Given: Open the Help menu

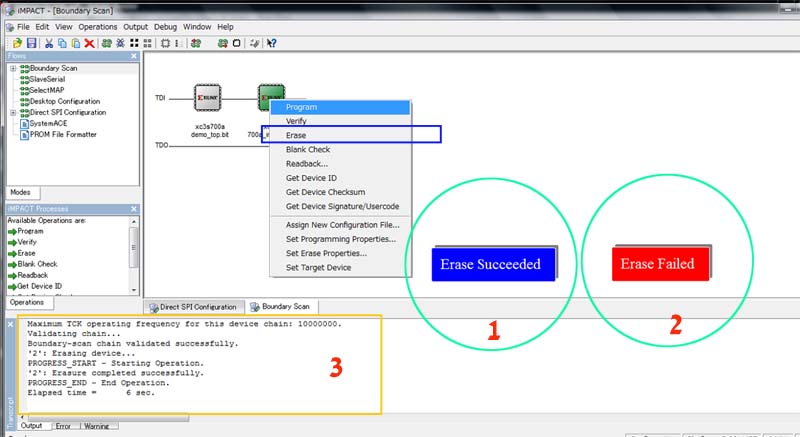Looking at the screenshot, I should (x=225, y=27).
